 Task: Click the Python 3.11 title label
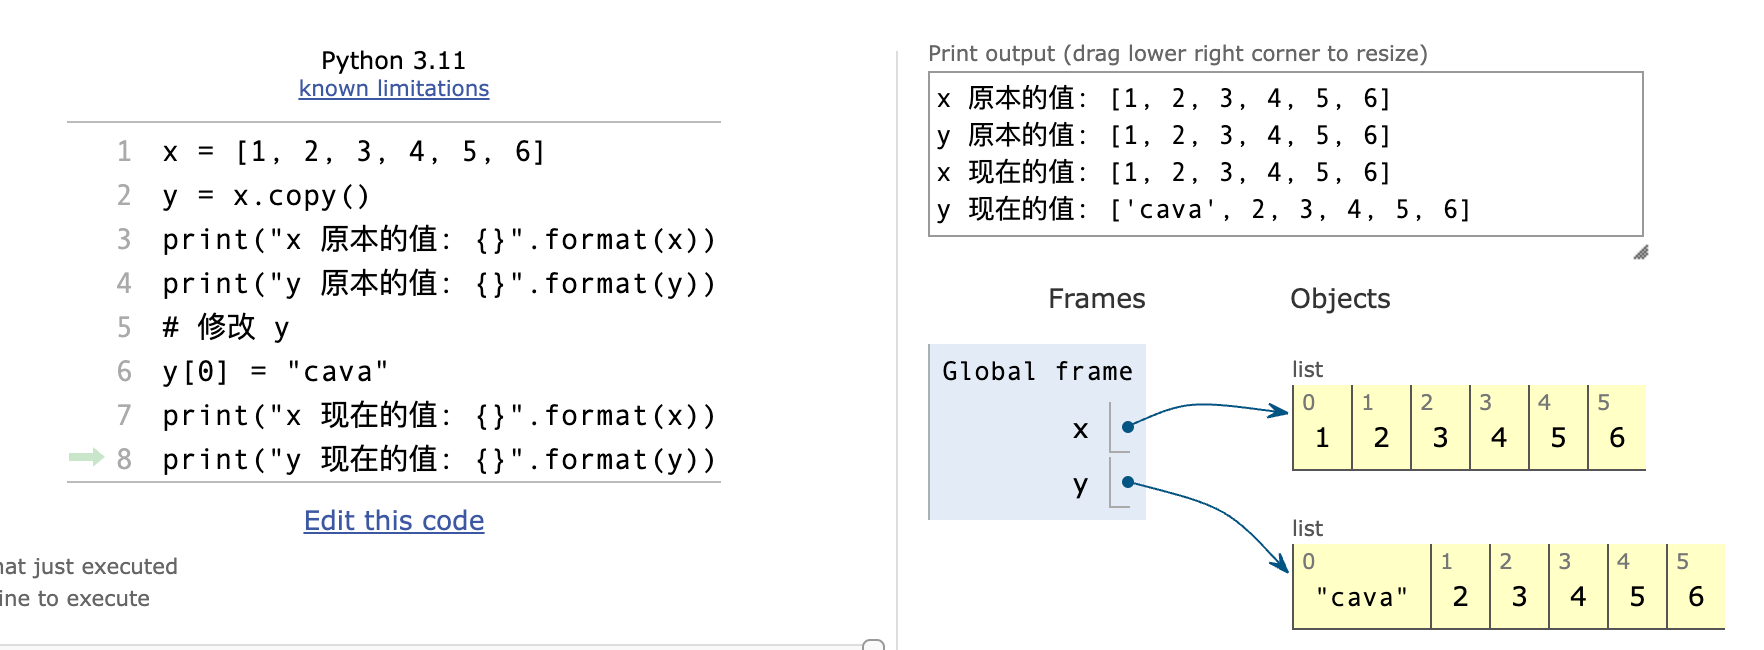[x=394, y=61]
